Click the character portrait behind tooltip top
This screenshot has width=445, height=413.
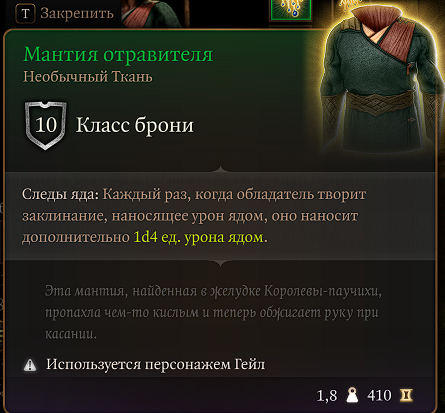coord(154,13)
